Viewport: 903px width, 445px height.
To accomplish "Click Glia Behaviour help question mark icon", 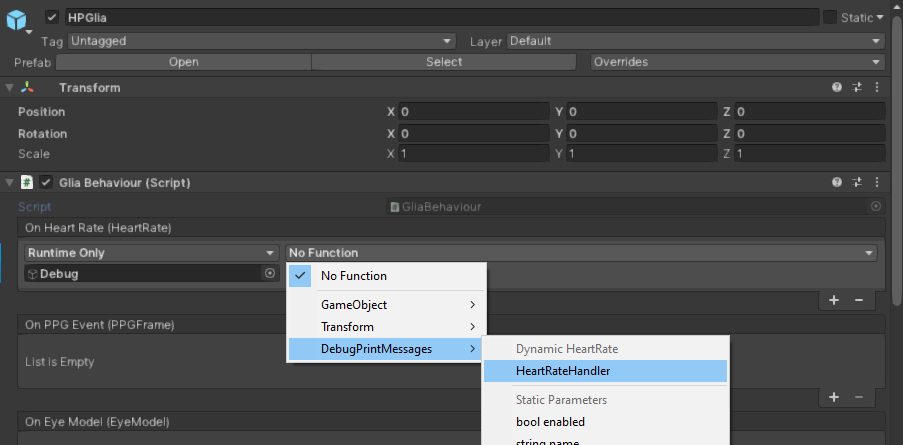I will click(x=837, y=183).
